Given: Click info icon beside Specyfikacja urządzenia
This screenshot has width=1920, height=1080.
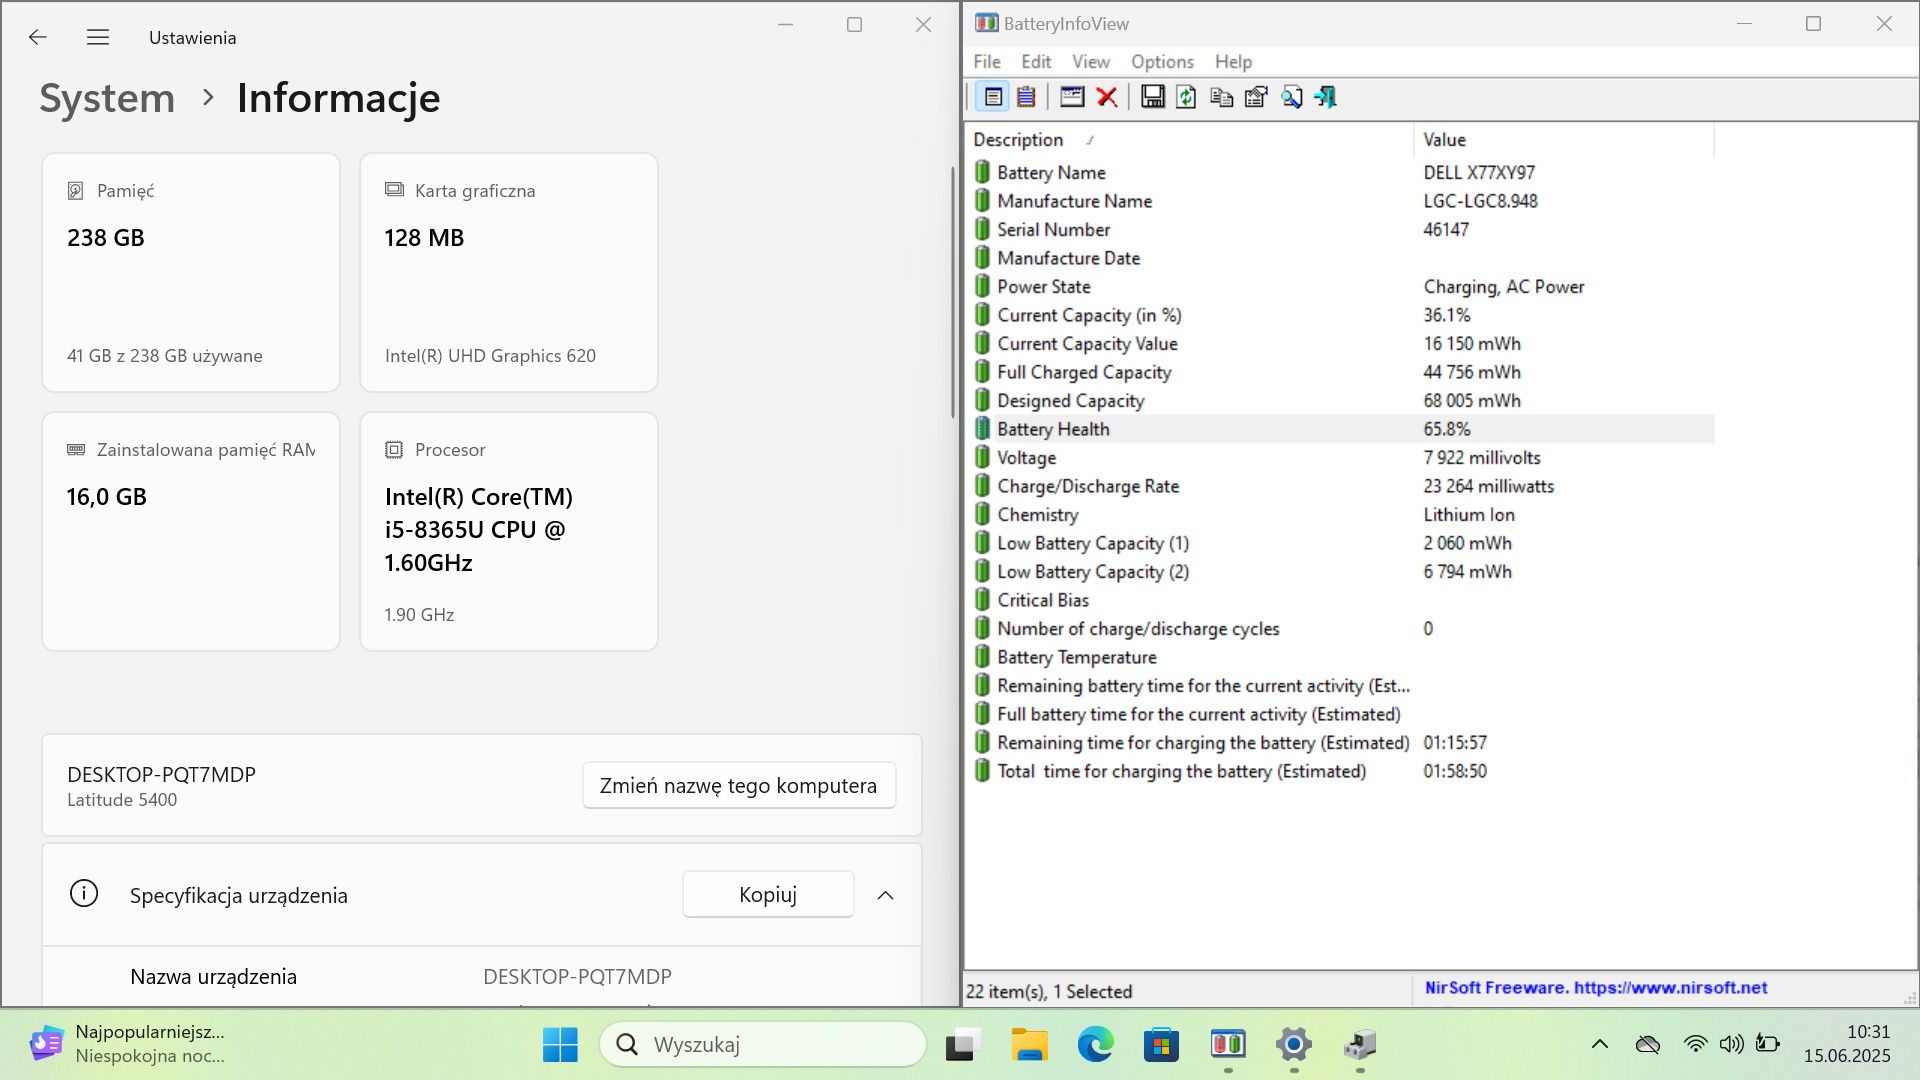Looking at the screenshot, I should (84, 894).
